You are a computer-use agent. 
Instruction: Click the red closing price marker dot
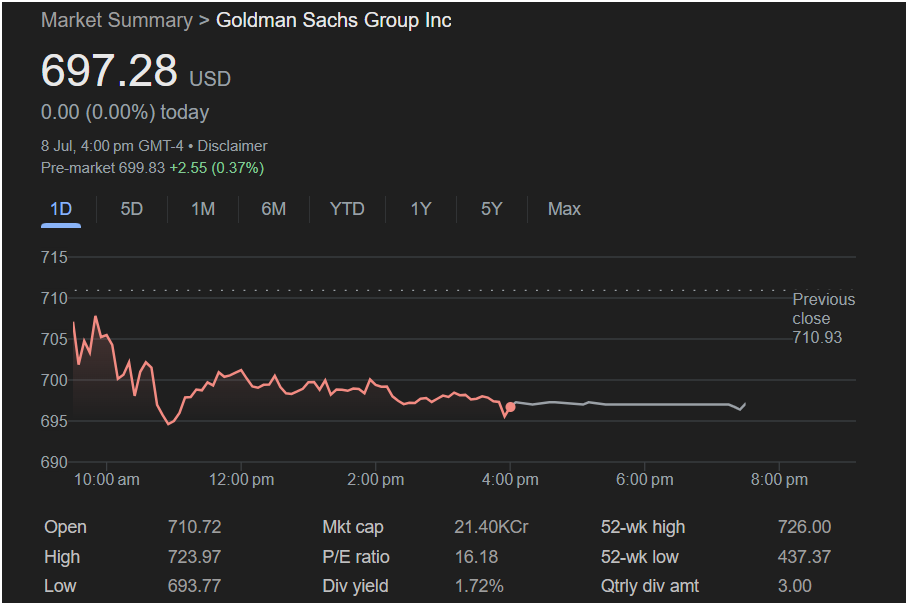click(x=510, y=407)
